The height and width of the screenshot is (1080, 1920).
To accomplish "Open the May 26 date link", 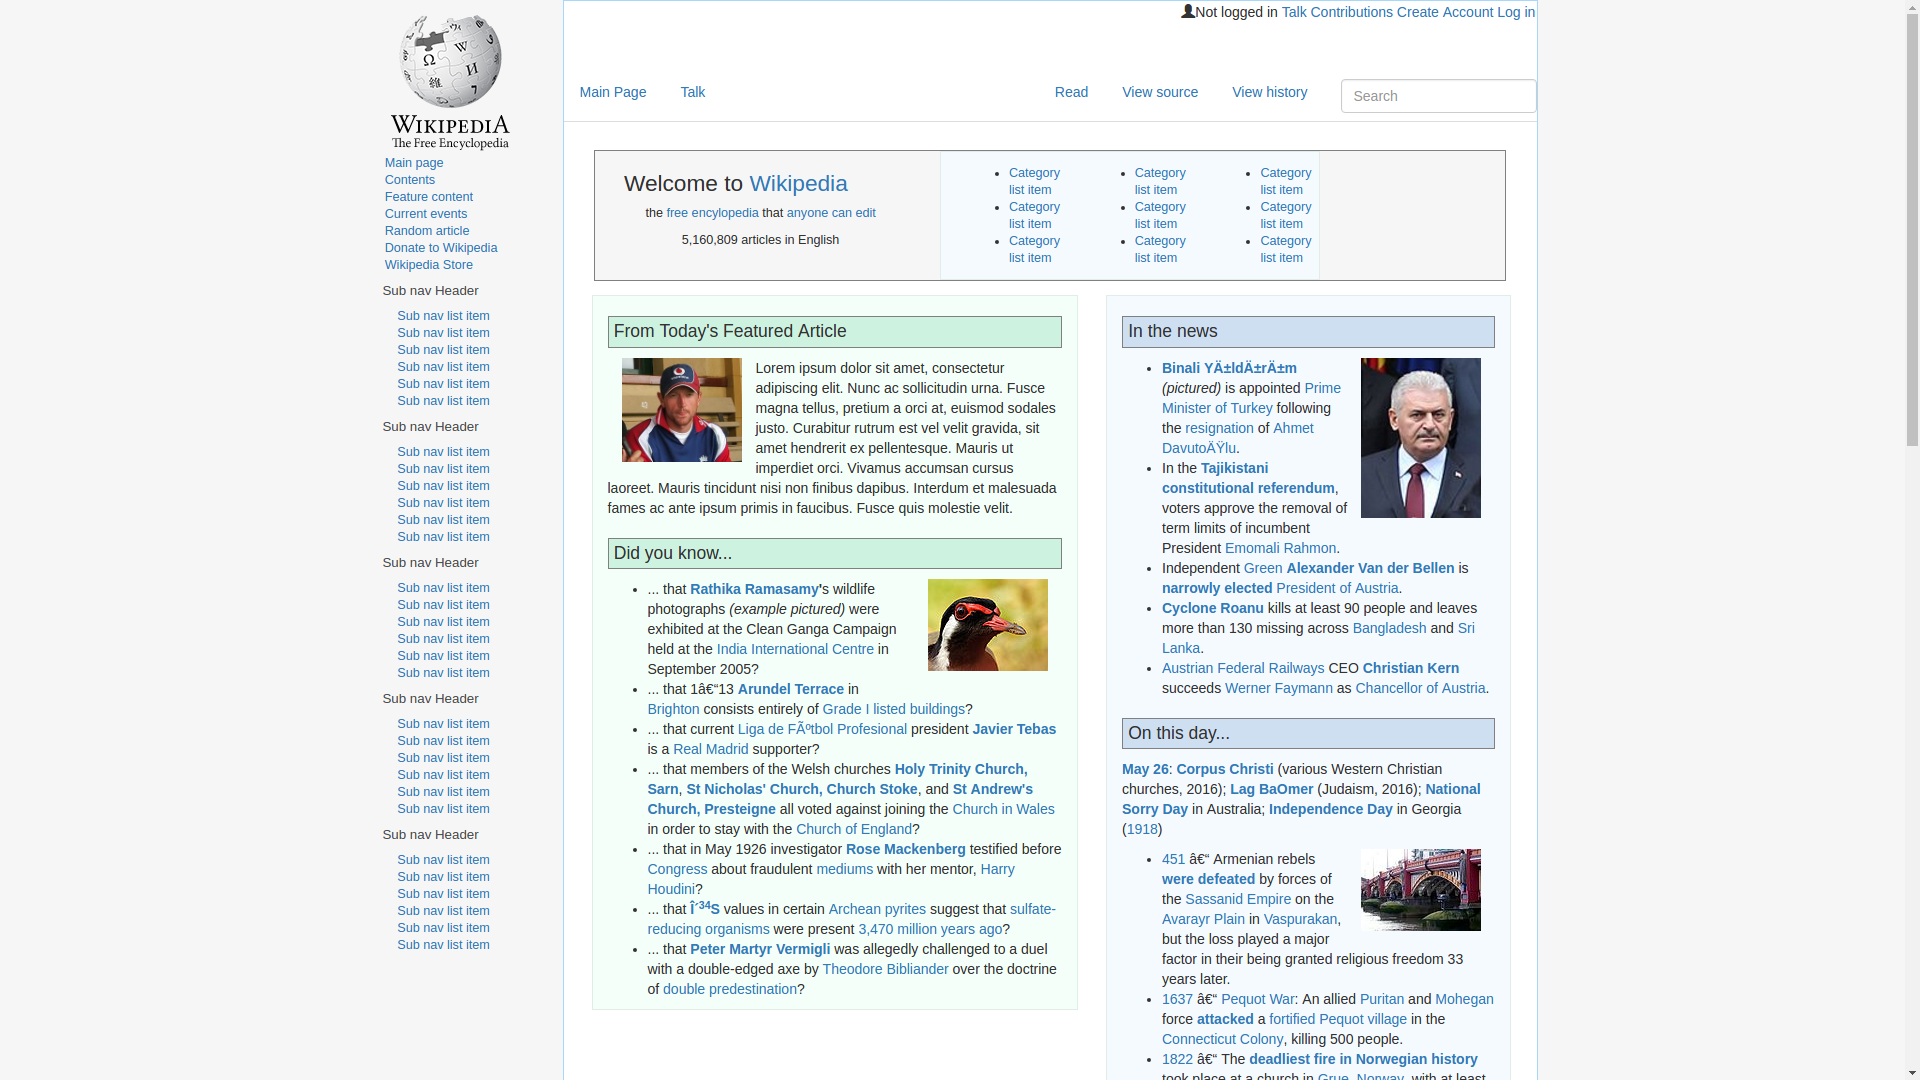I will [x=1145, y=769].
